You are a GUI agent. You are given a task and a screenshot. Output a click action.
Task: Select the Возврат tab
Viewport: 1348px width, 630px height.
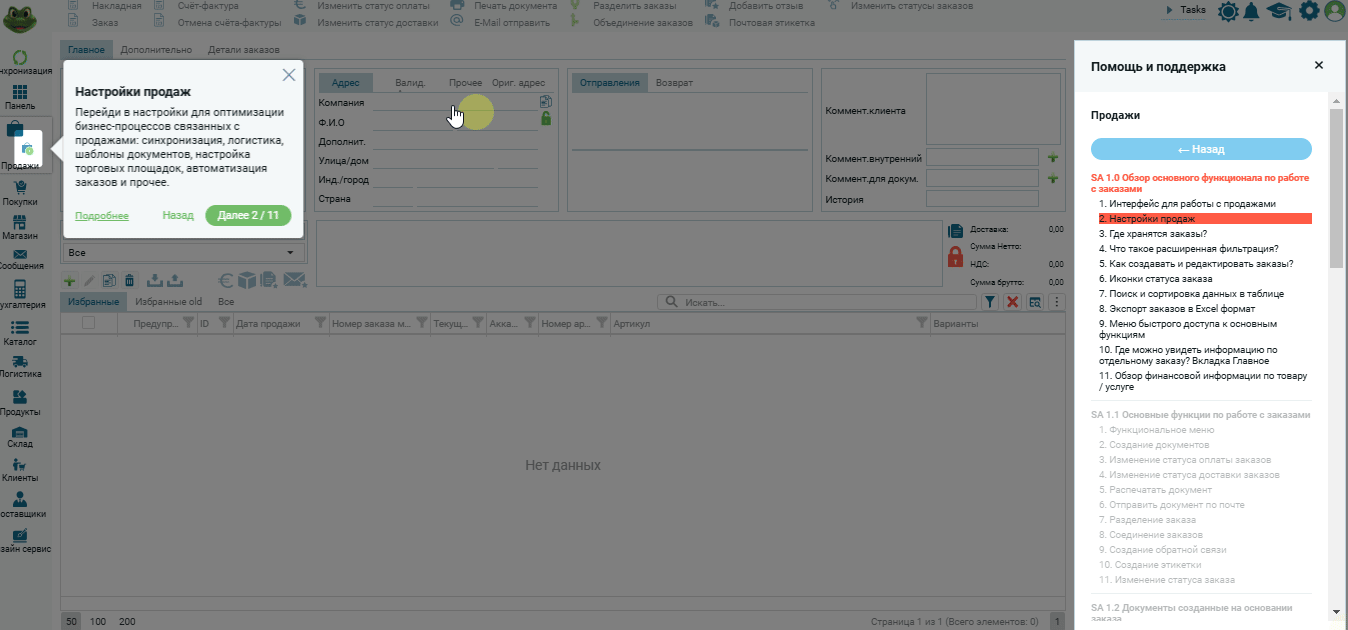pyautogui.click(x=673, y=83)
